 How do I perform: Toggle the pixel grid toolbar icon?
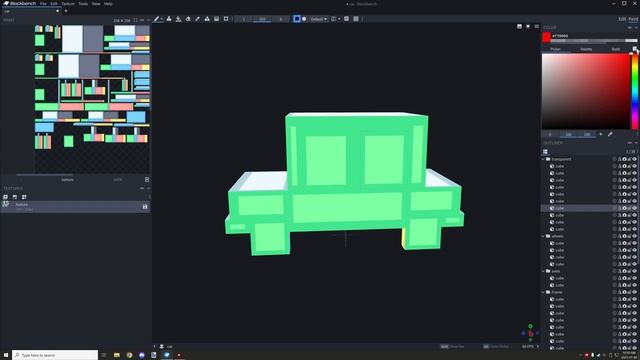(347, 19)
